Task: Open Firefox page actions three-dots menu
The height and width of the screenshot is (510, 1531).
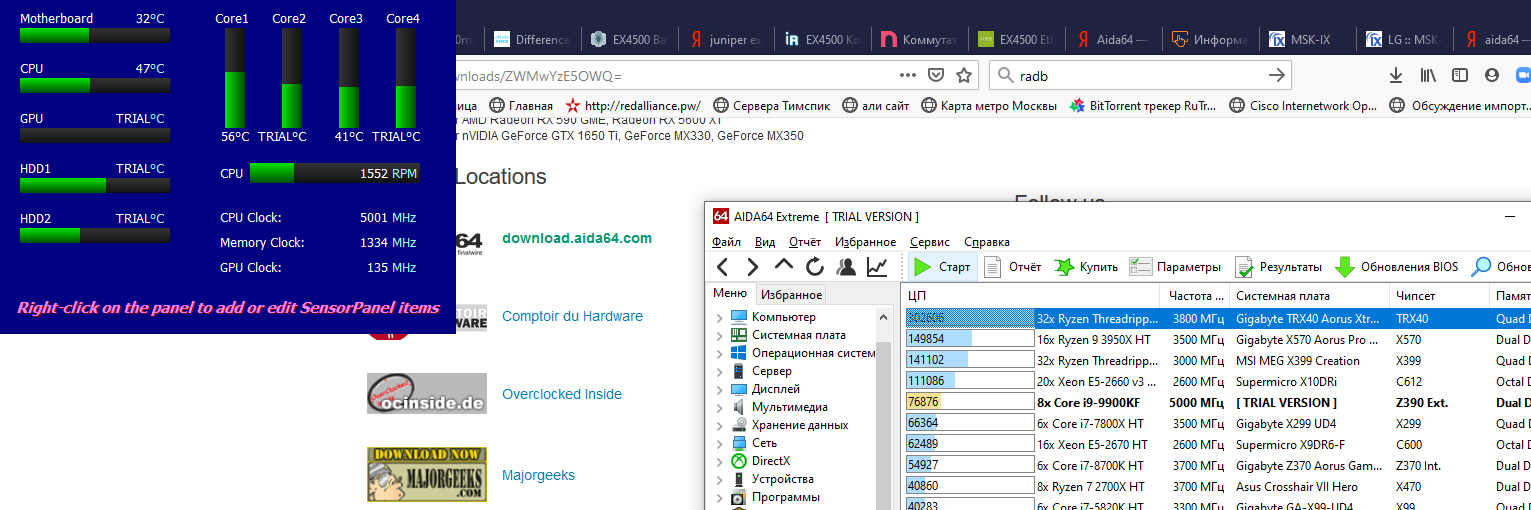Action: (x=908, y=75)
